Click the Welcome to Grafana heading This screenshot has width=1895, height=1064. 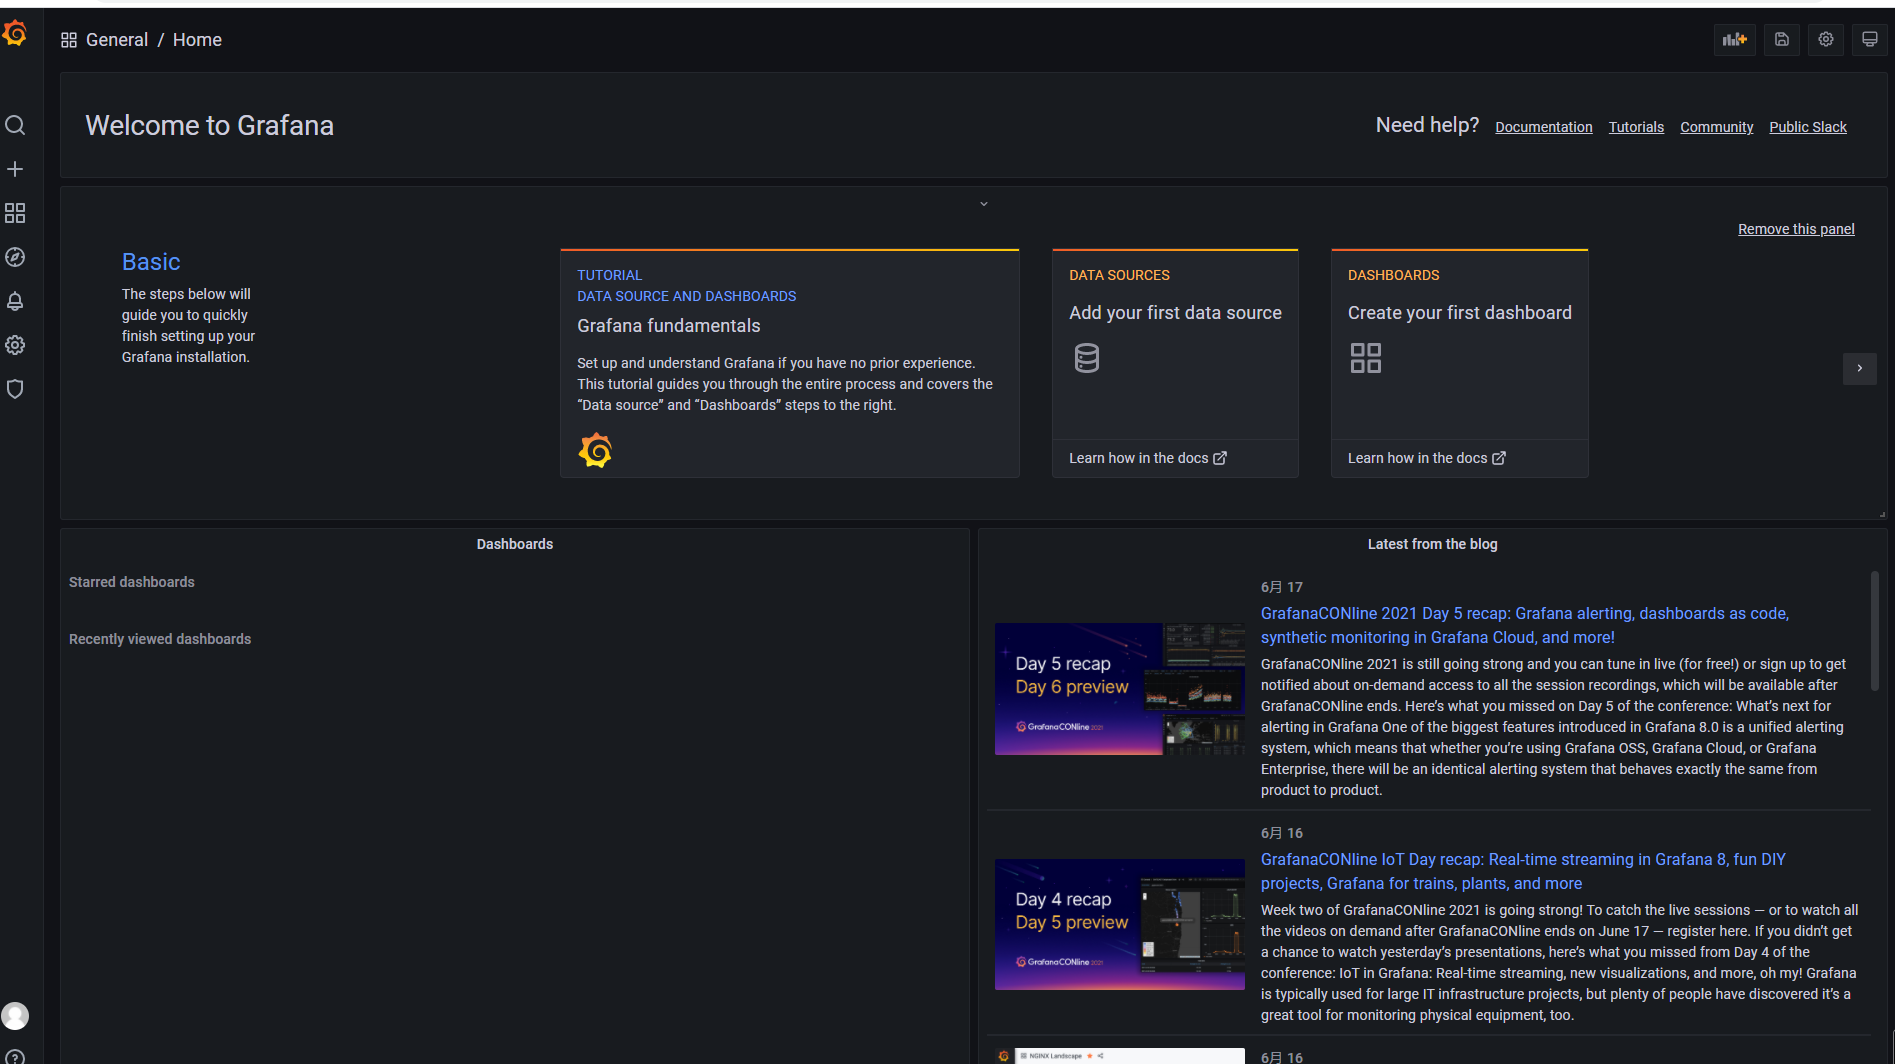click(210, 125)
